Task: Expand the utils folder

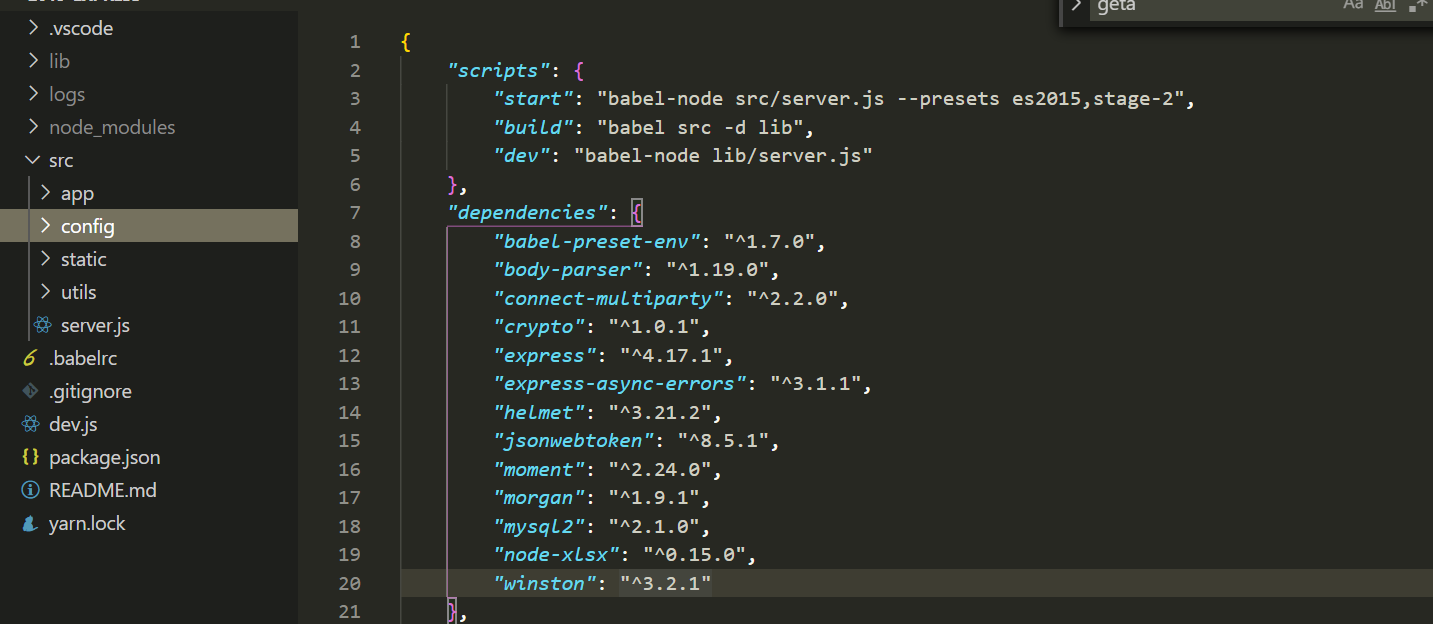Action: pos(46,292)
